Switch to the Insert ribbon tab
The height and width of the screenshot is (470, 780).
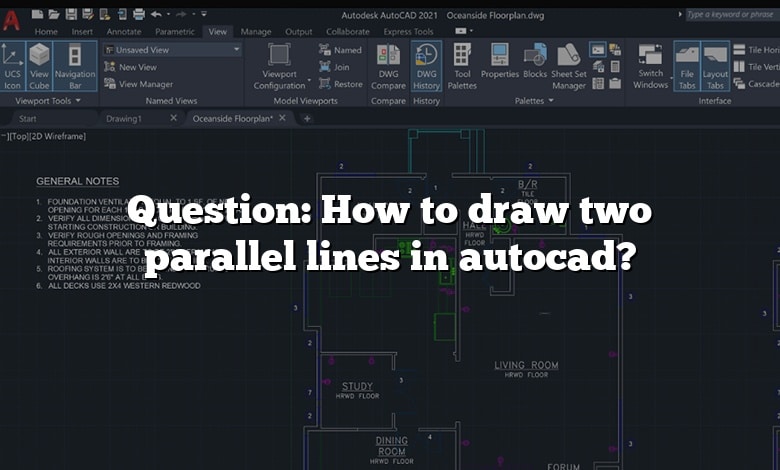pos(82,32)
